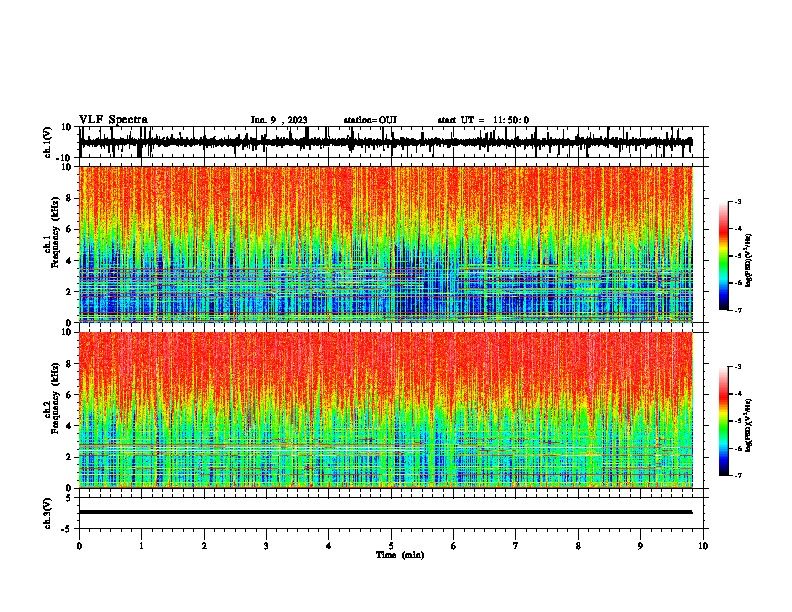The width and height of the screenshot is (792, 612).
Task: Click the ch.1(V) waveform trace panel
Action: 393,142
